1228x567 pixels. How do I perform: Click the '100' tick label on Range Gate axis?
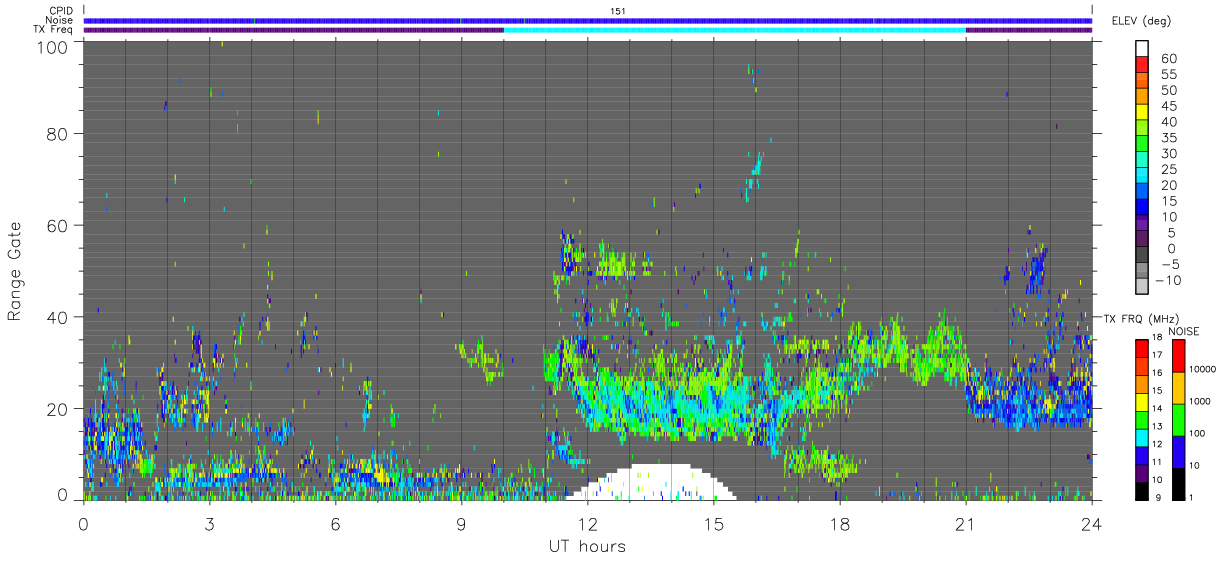tap(52, 46)
